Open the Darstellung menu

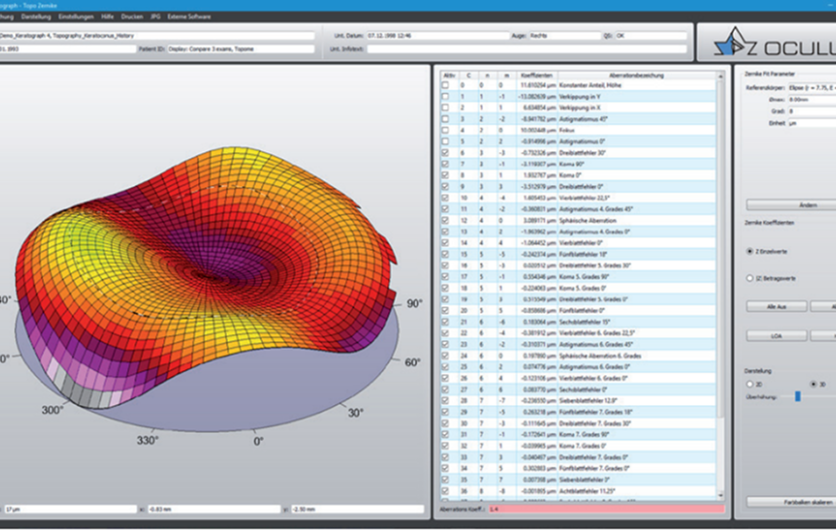[x=36, y=17]
